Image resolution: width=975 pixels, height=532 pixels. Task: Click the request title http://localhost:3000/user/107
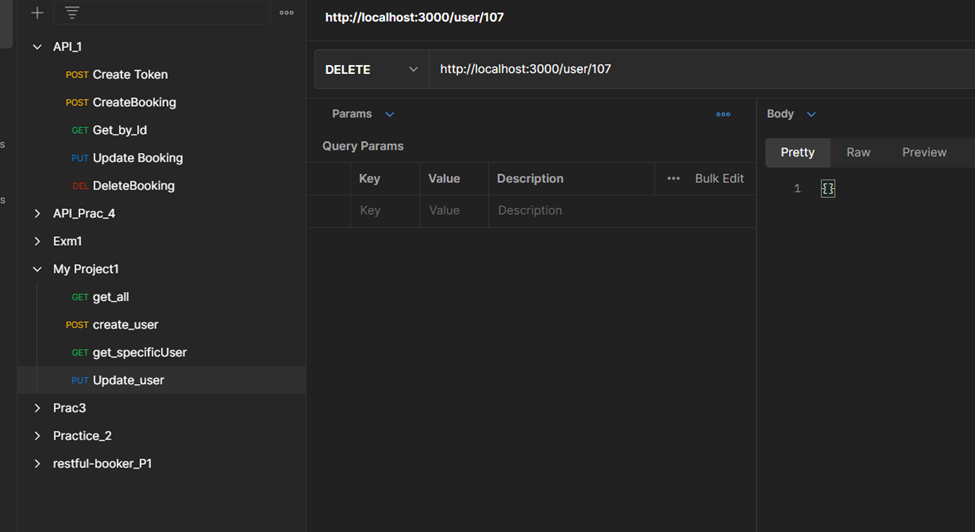click(414, 17)
